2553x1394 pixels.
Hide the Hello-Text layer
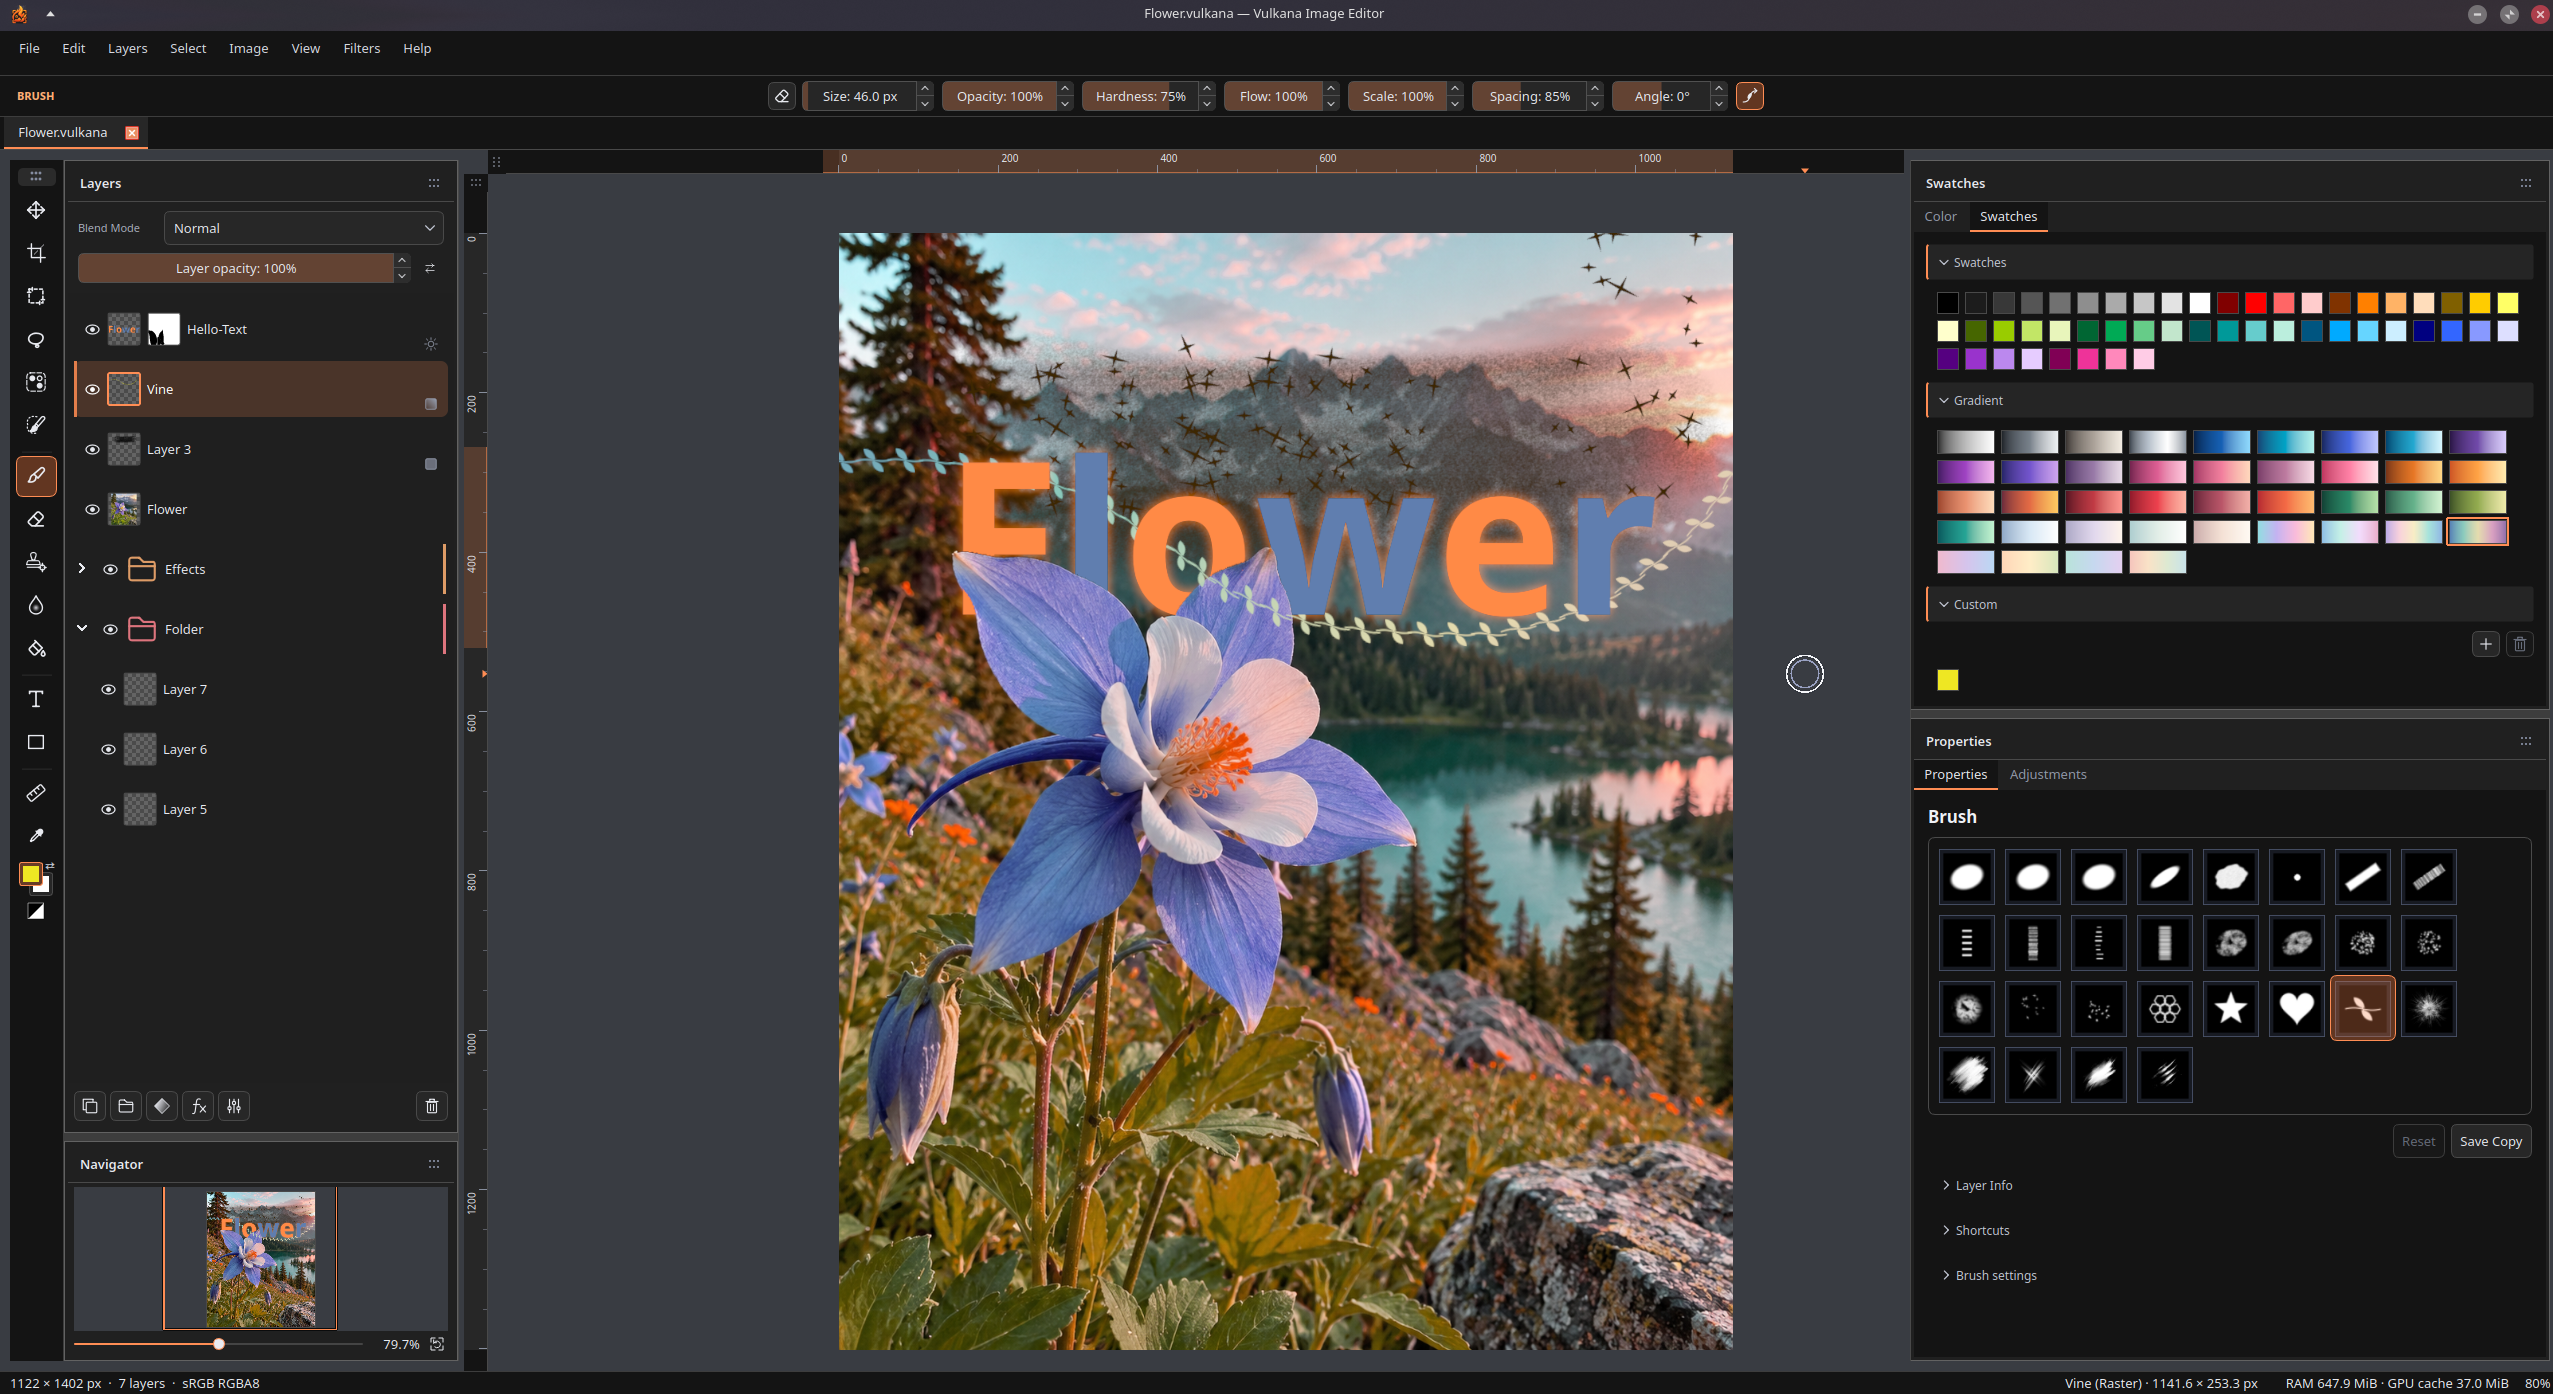point(92,329)
